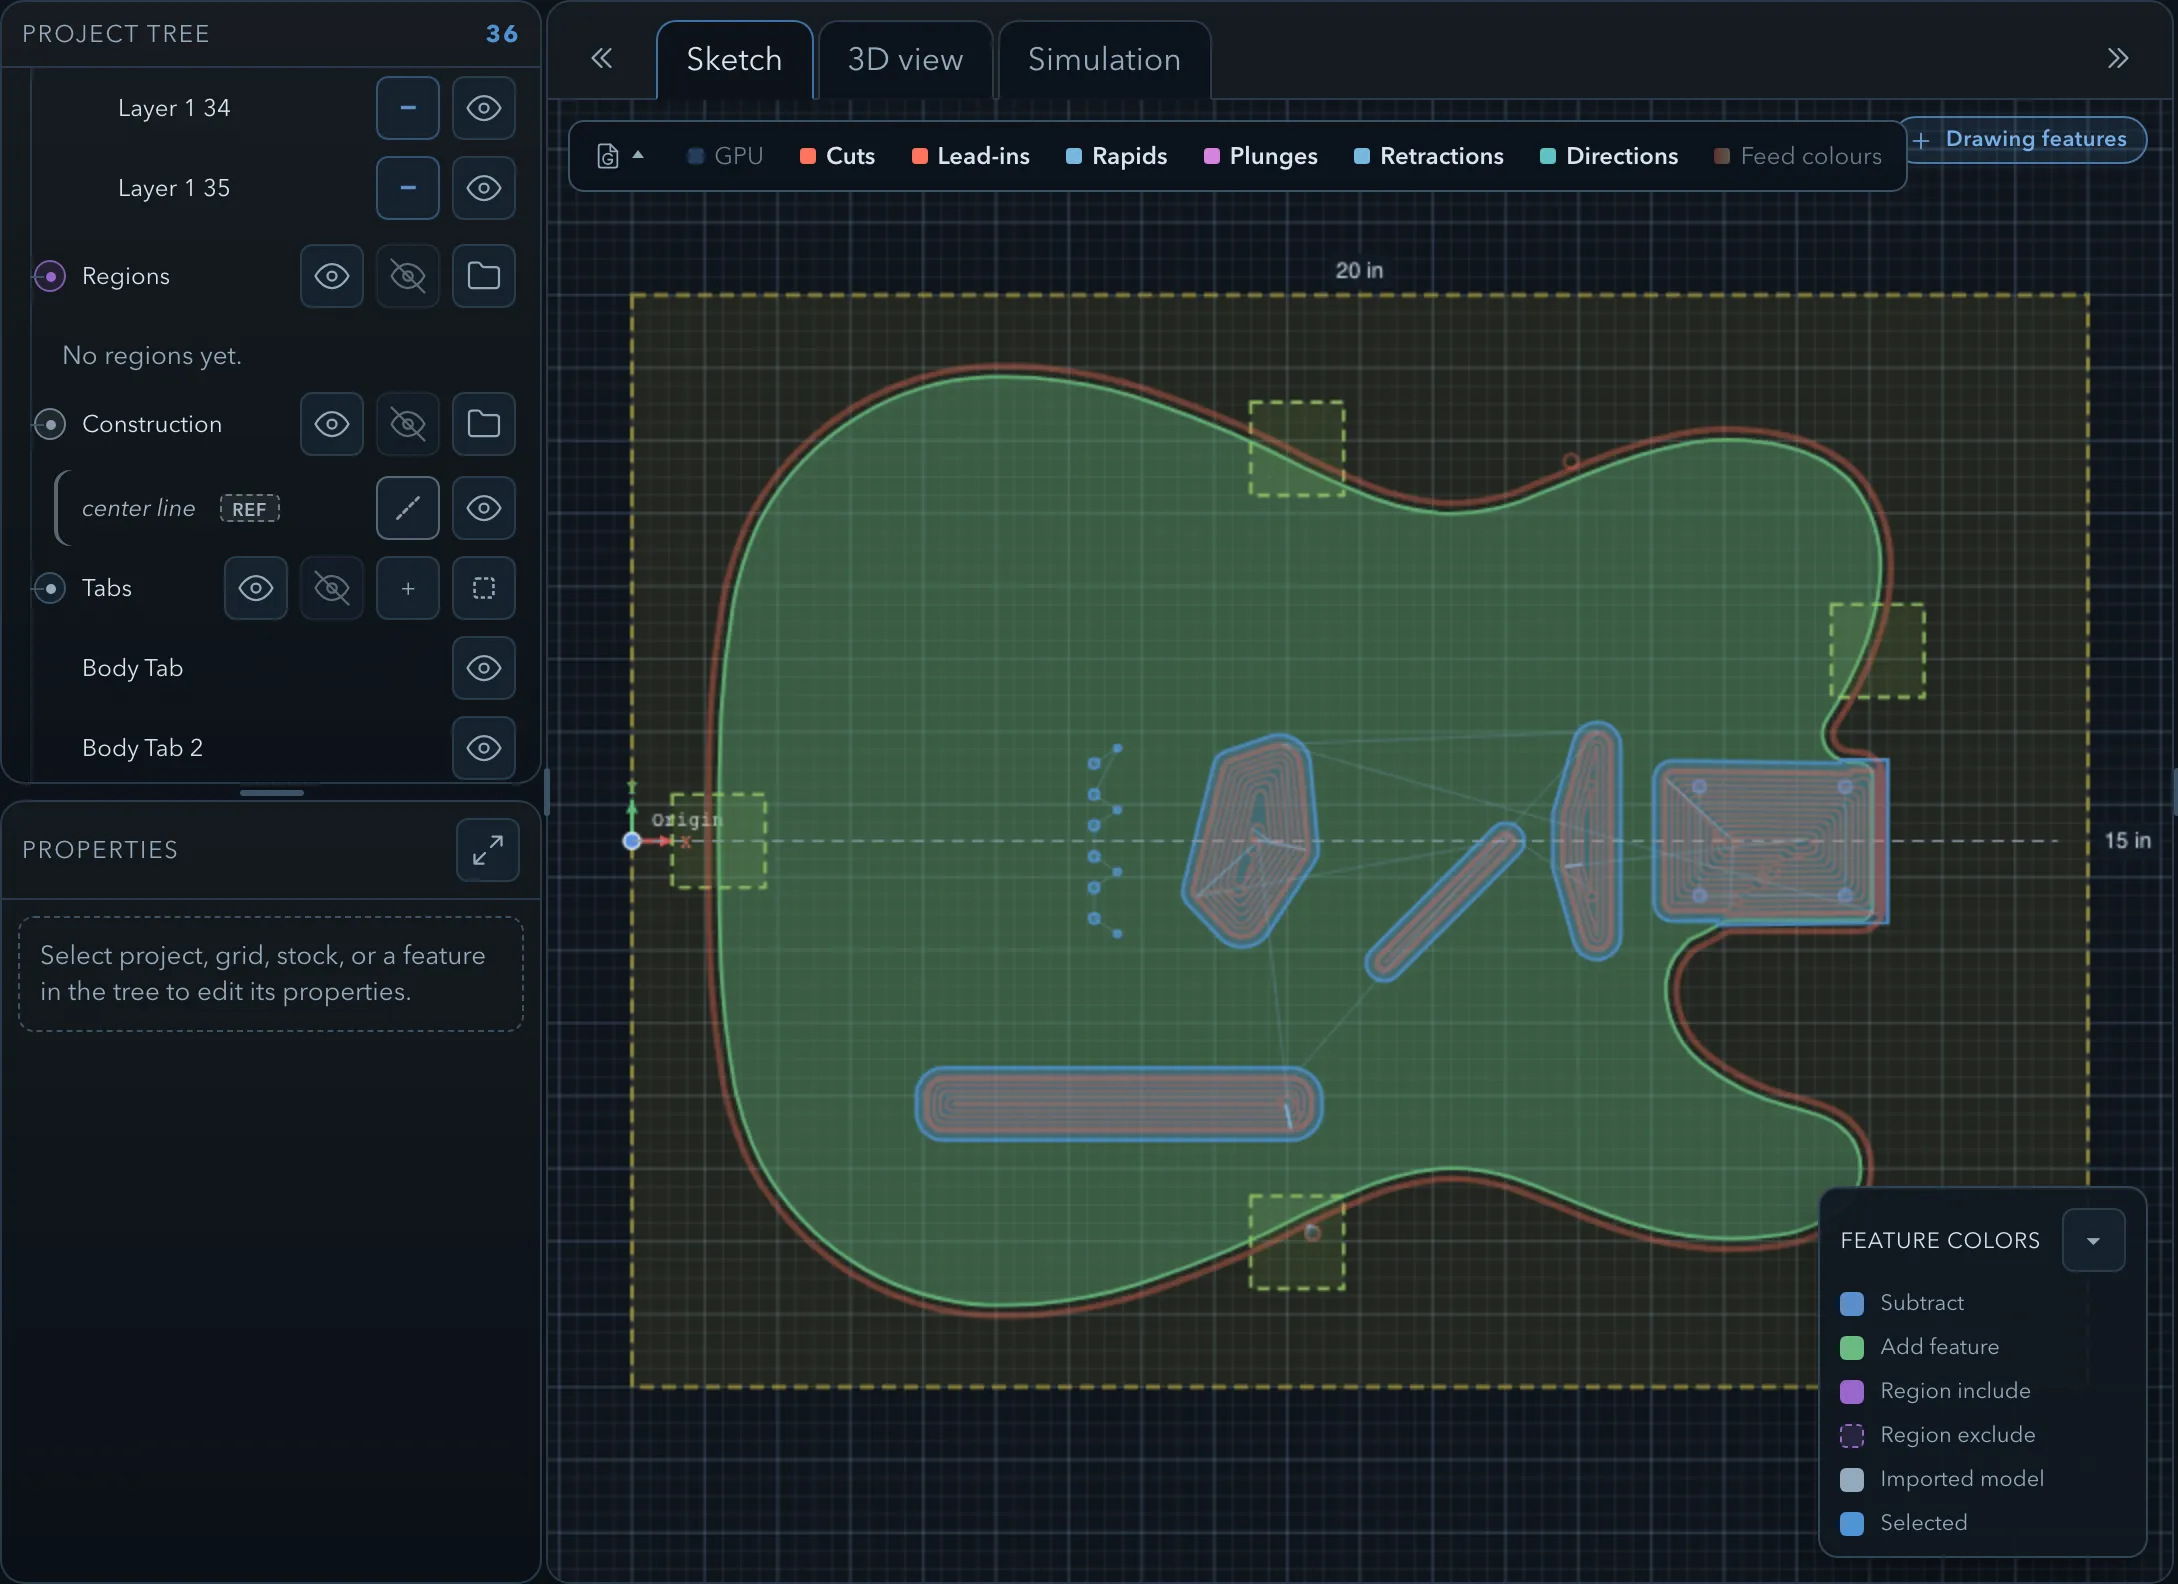Click the minus button on Layer 1 34
Image resolution: width=2178 pixels, height=1584 pixels.
407,108
